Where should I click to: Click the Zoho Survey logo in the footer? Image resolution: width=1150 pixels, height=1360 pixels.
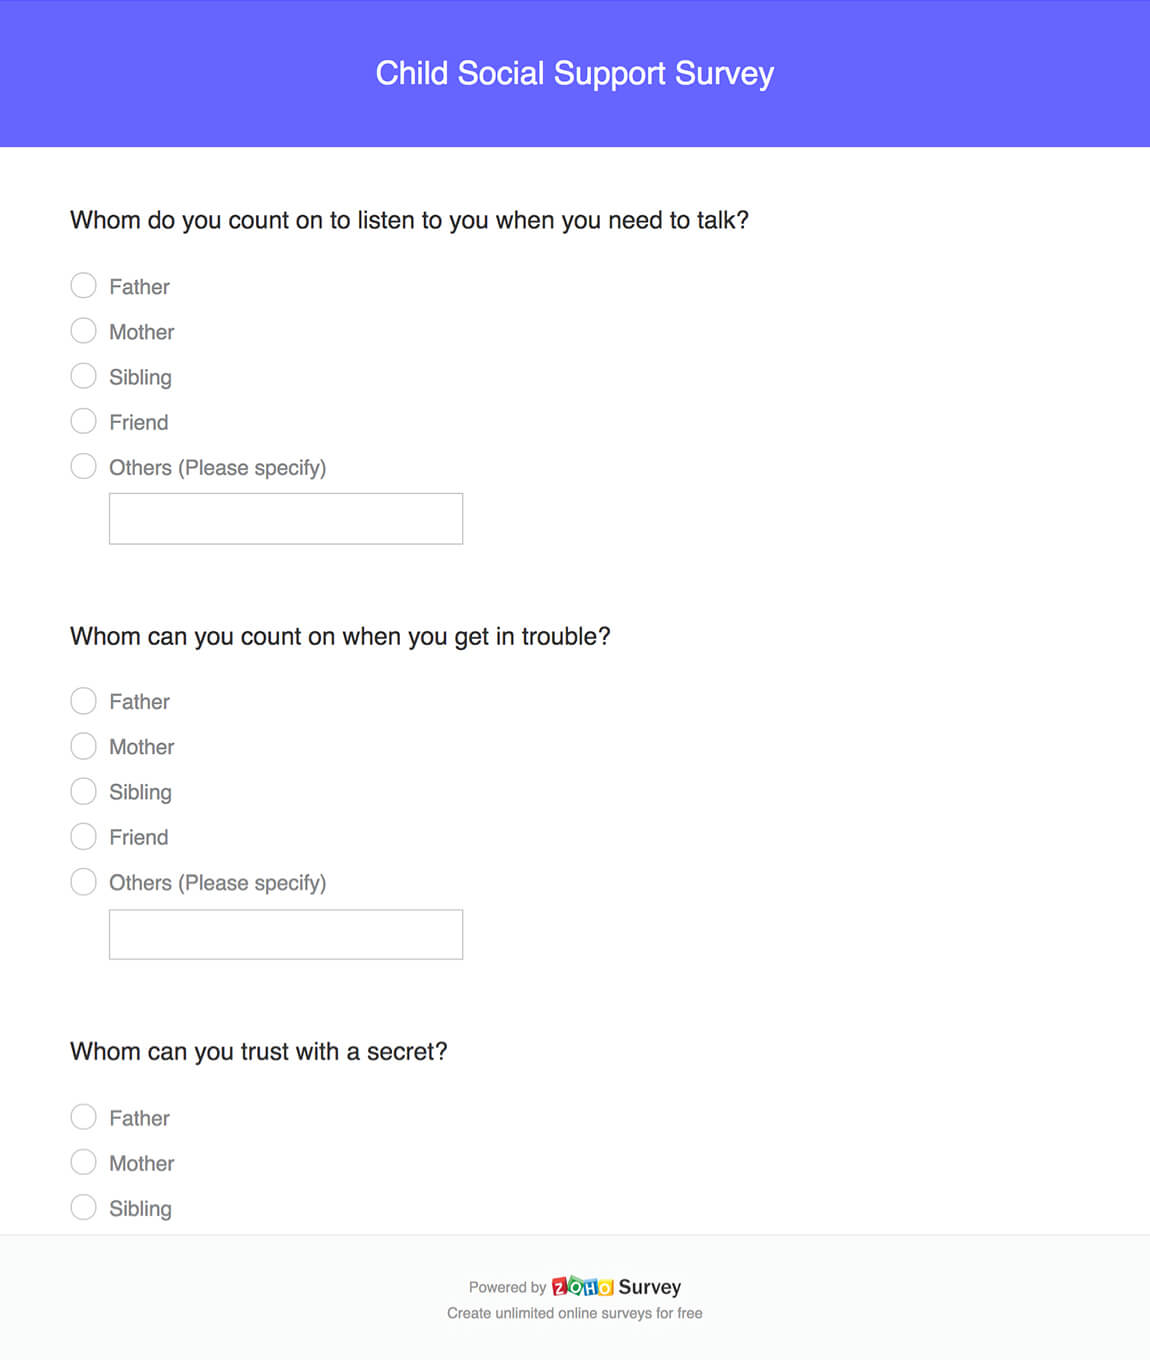pos(583,1287)
